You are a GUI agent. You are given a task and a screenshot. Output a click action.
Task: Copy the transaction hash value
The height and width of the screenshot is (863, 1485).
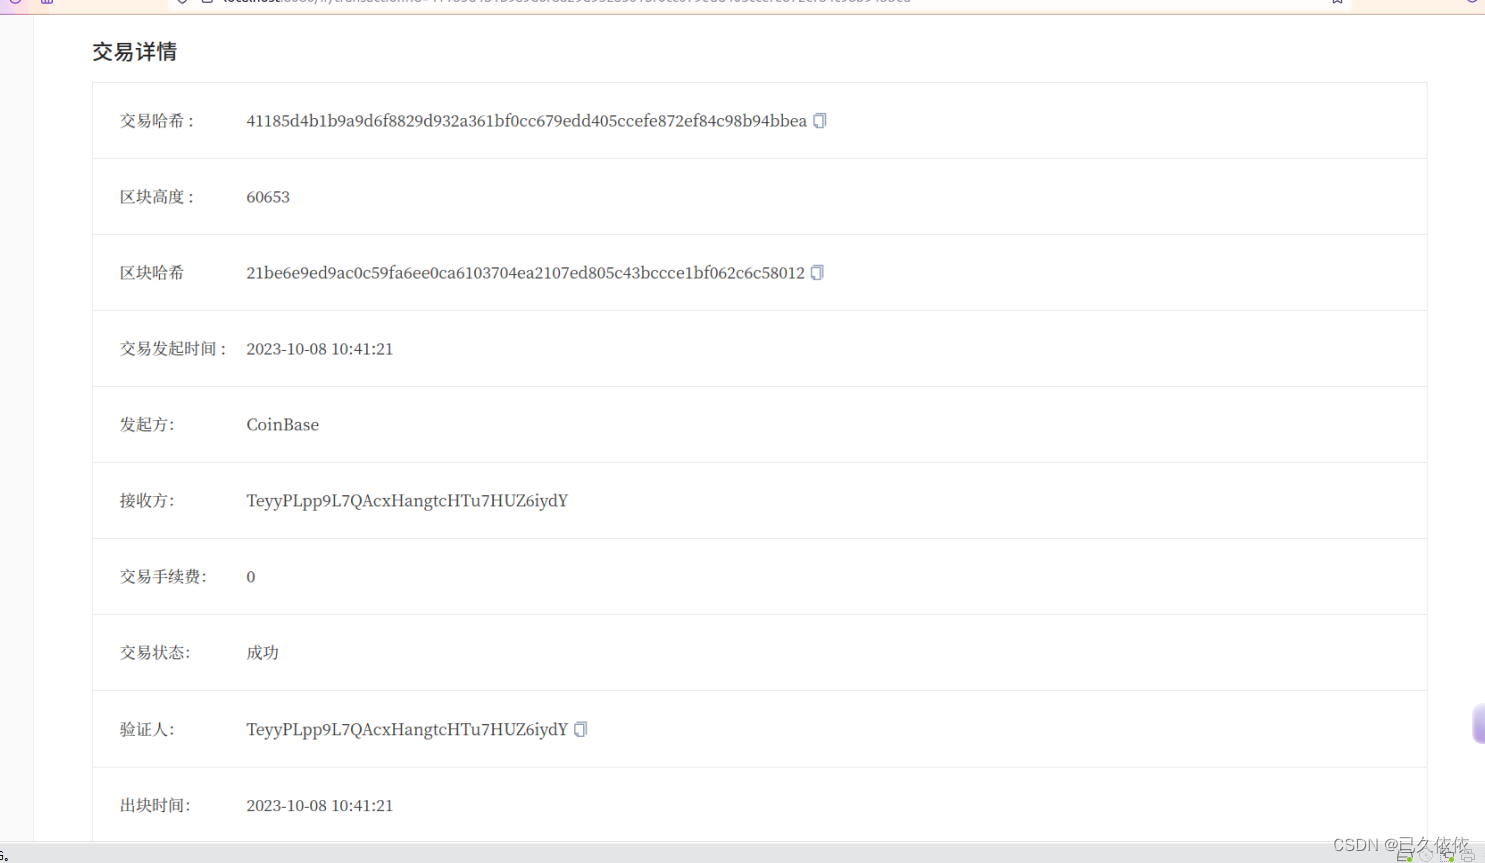click(x=820, y=121)
